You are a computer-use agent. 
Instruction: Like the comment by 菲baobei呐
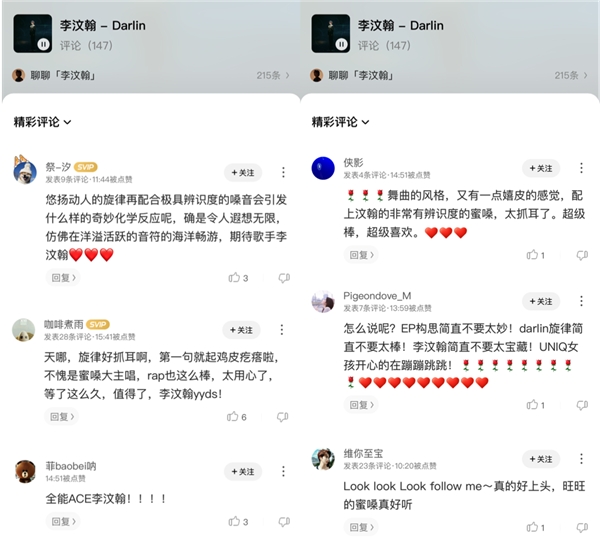pos(238,521)
